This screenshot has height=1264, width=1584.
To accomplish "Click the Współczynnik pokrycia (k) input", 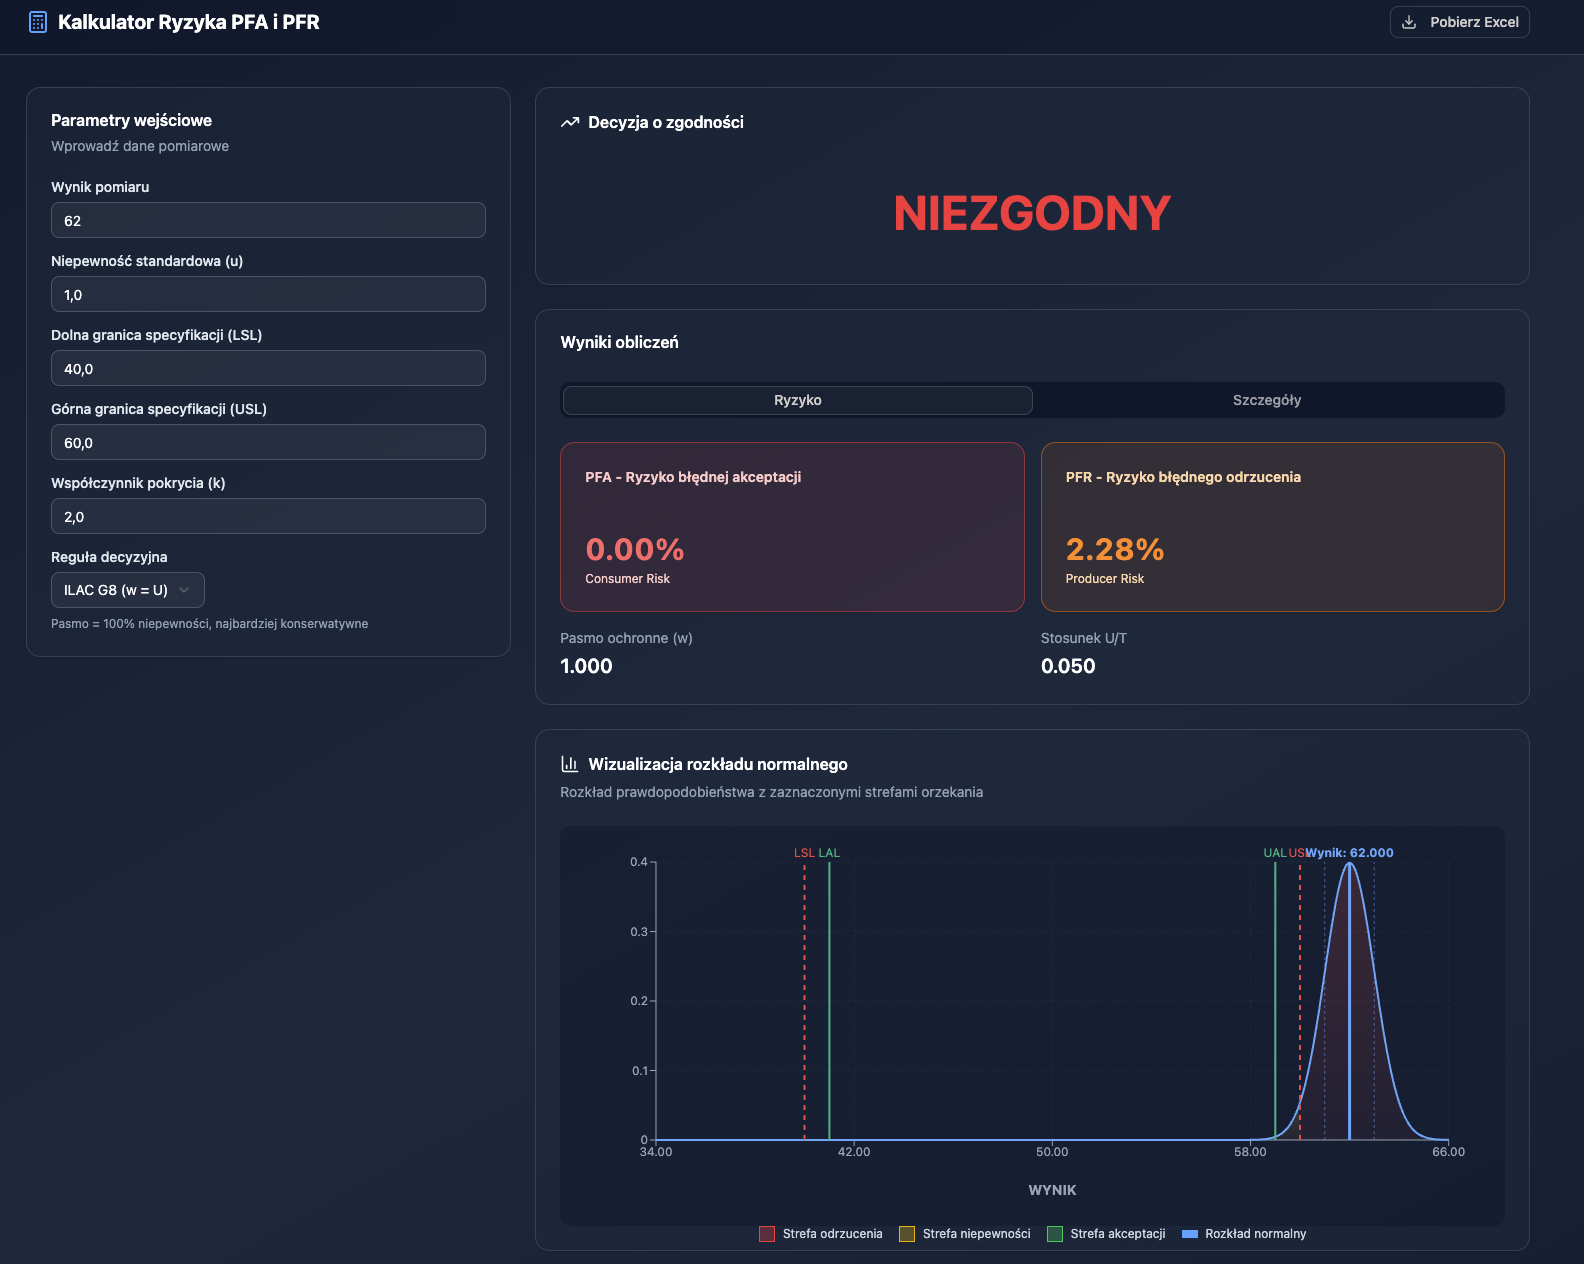I will click(268, 516).
